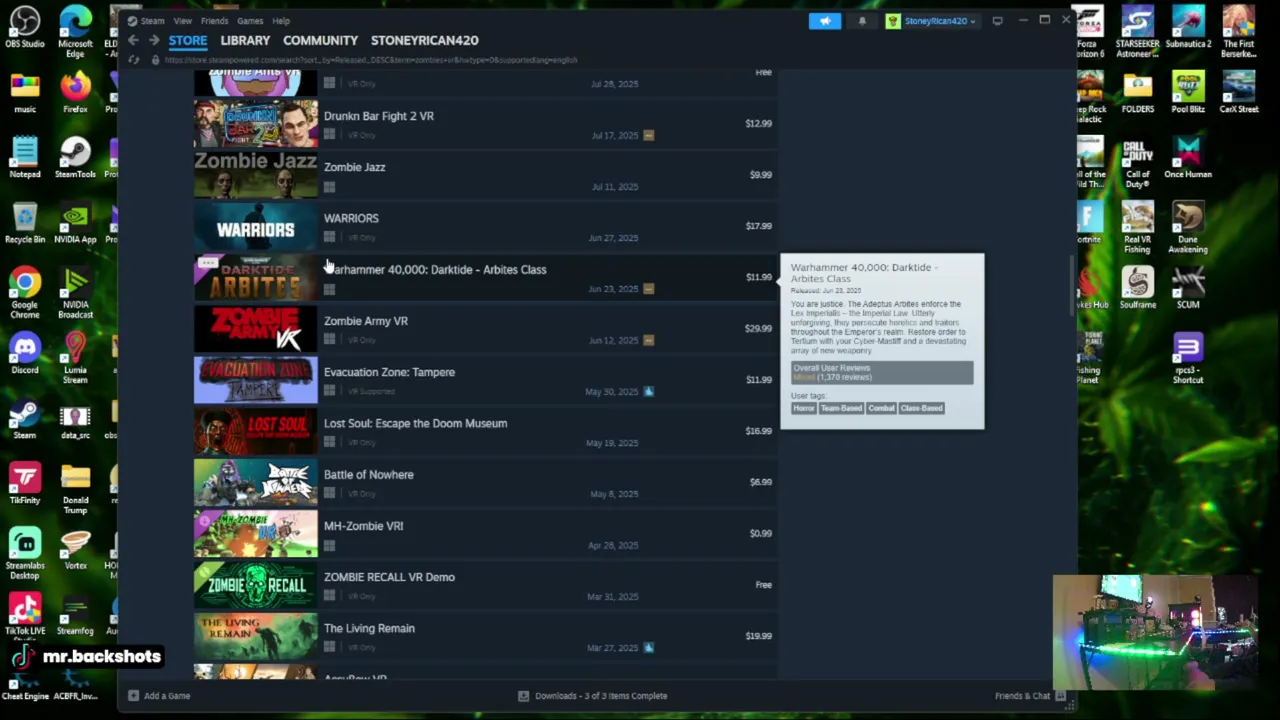Open the View menu
1280x720 pixels.
182,21
